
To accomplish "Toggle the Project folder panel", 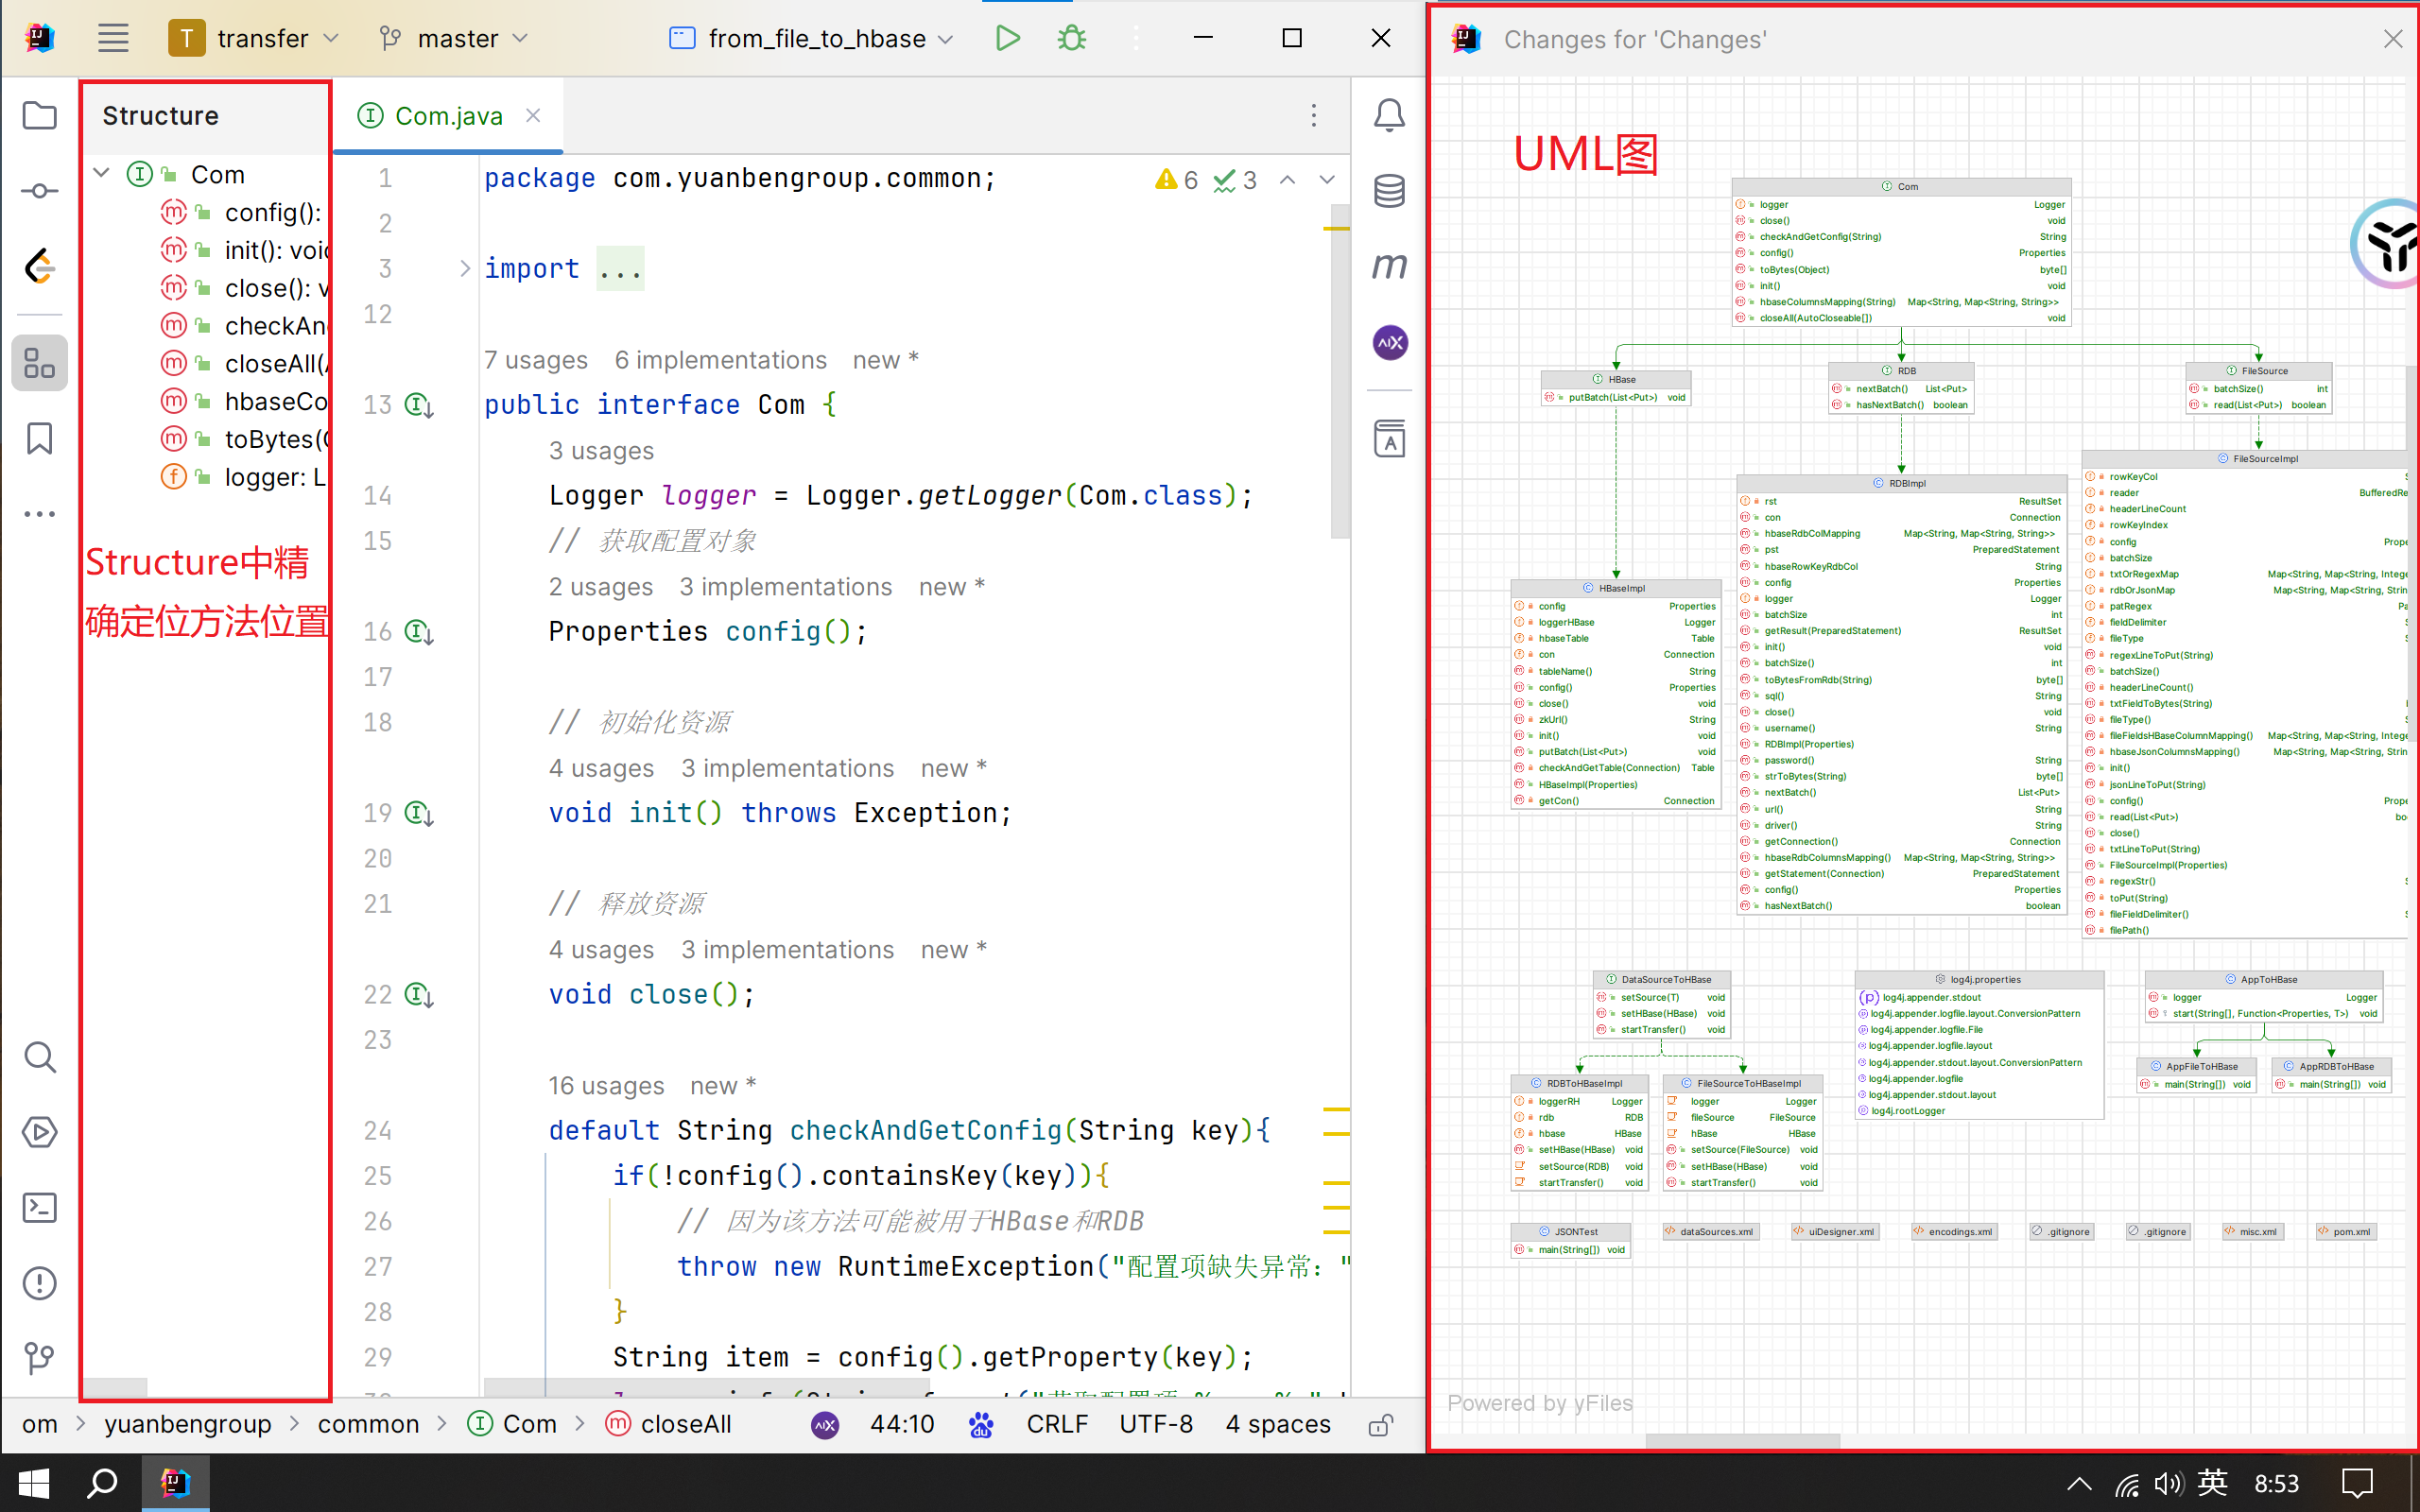I will point(39,115).
